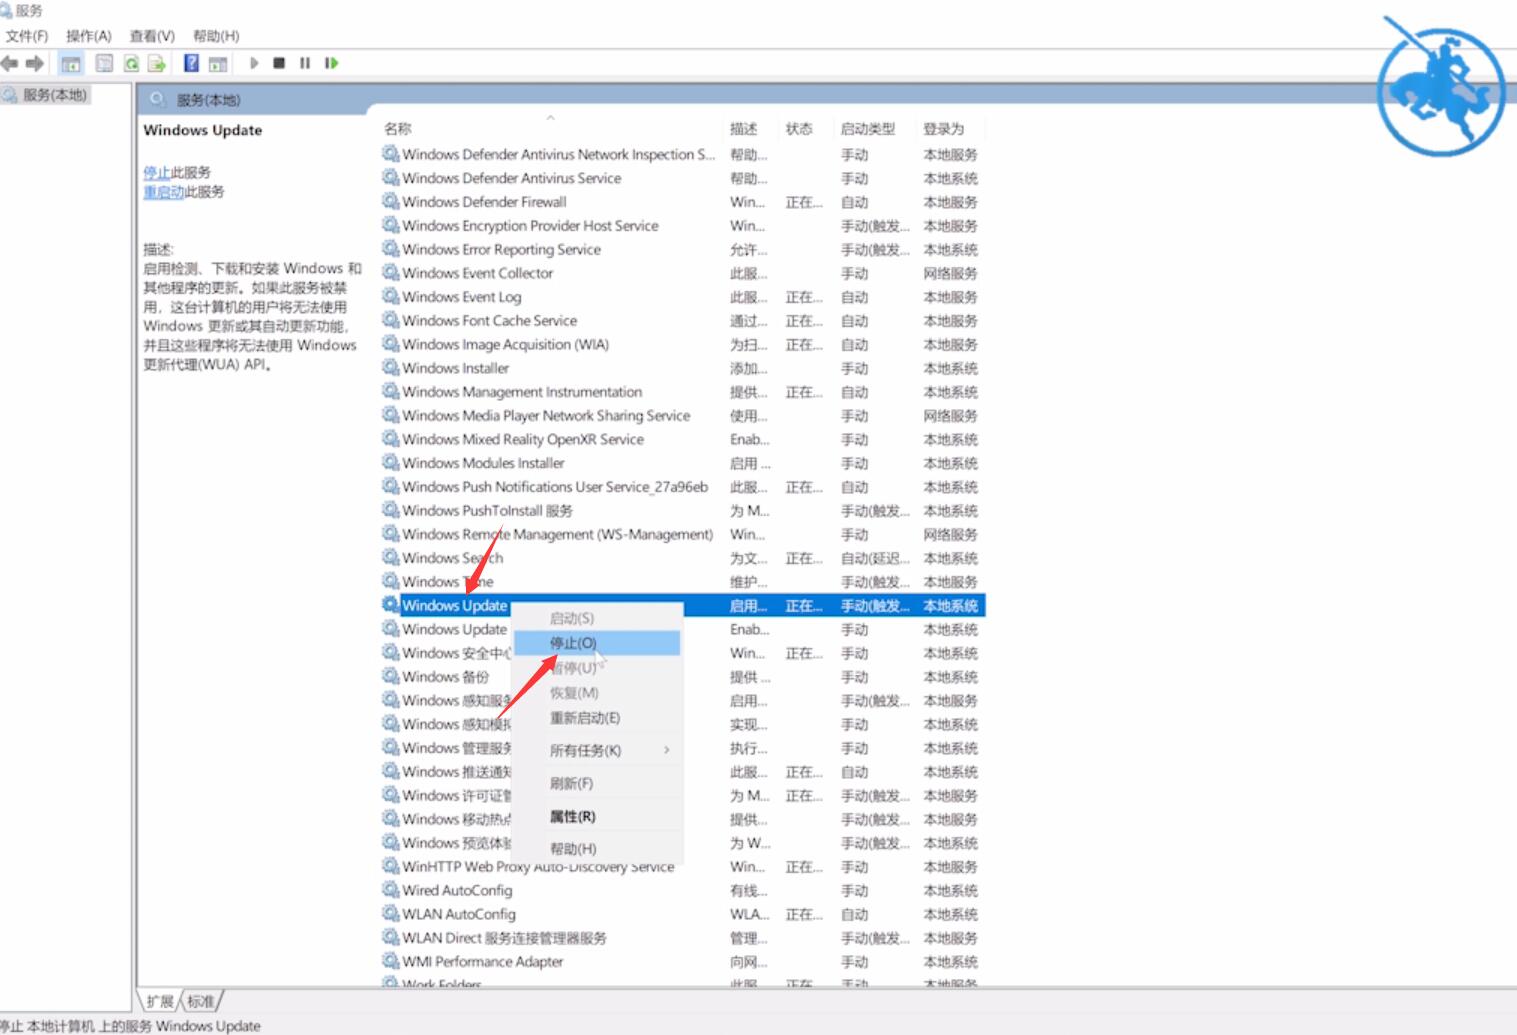The height and width of the screenshot is (1035, 1517).
Task: Click the Stop Service square icon
Action: 279,63
